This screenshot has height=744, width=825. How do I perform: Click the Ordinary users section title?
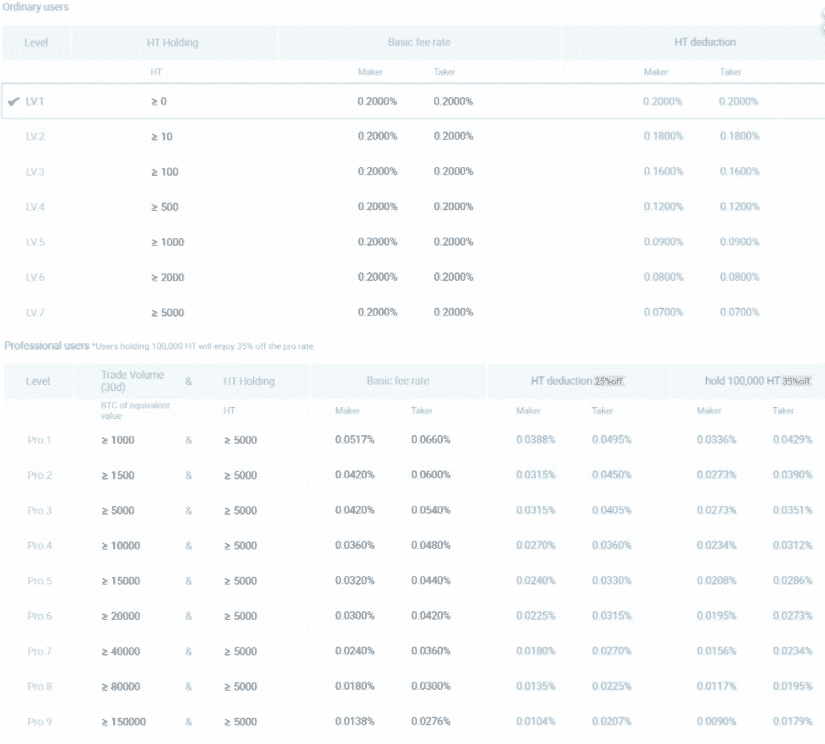coord(36,7)
